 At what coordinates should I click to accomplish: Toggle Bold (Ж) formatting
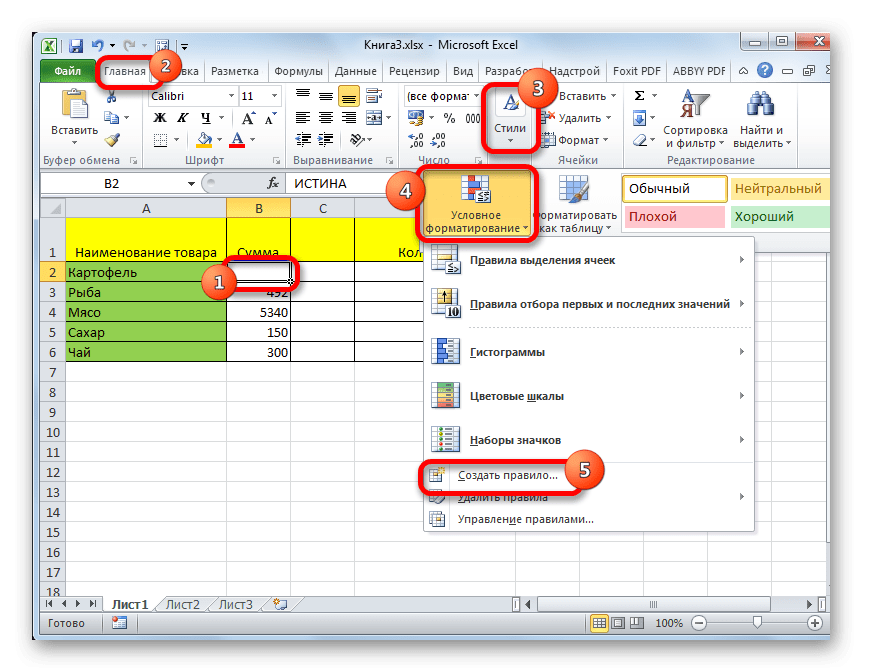pyautogui.click(x=160, y=118)
